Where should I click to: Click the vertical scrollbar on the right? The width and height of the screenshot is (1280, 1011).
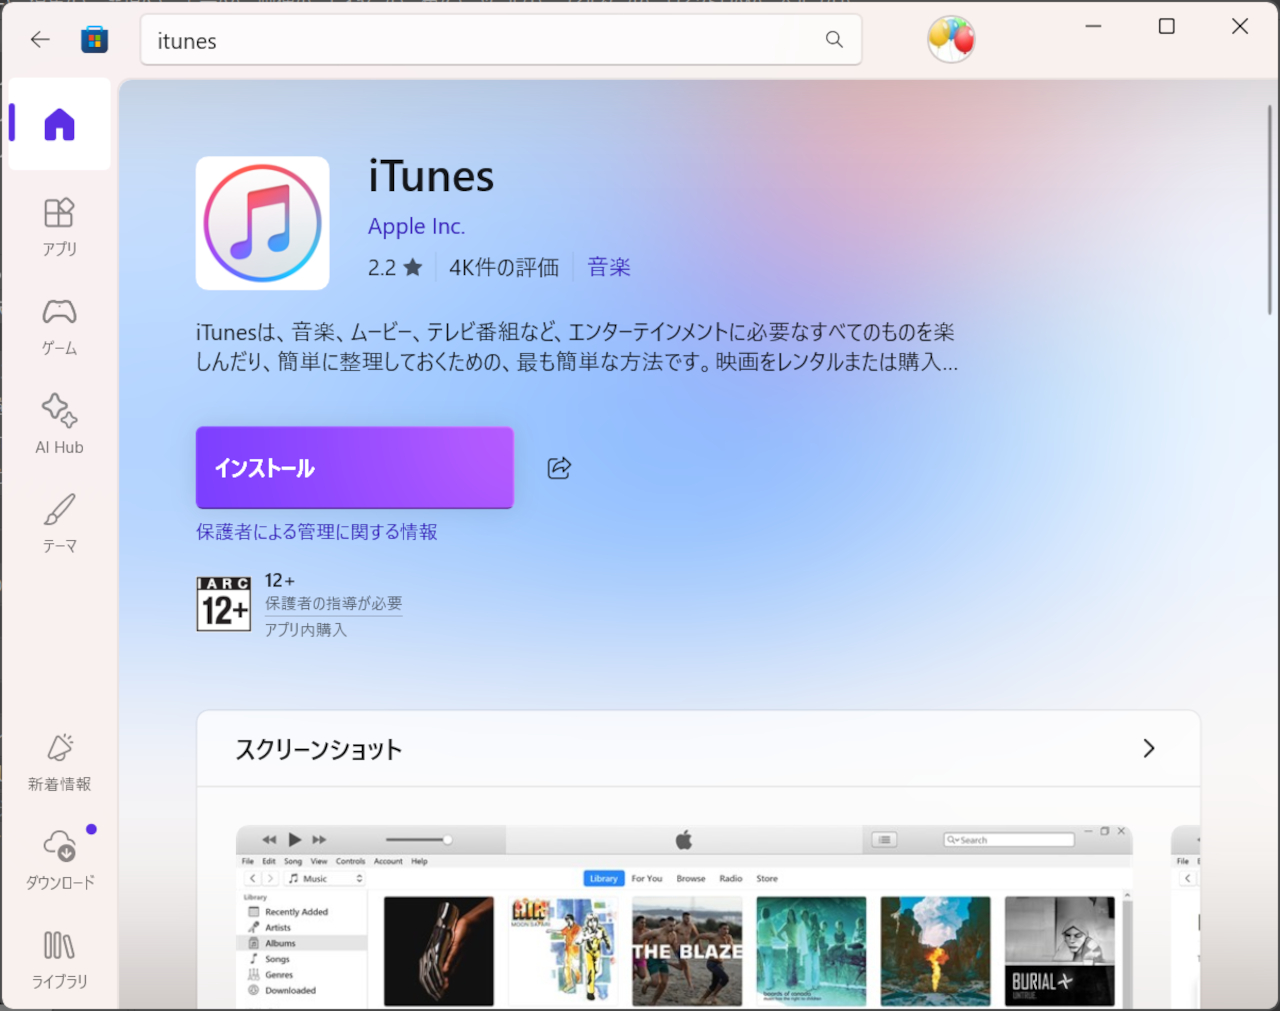1270,208
